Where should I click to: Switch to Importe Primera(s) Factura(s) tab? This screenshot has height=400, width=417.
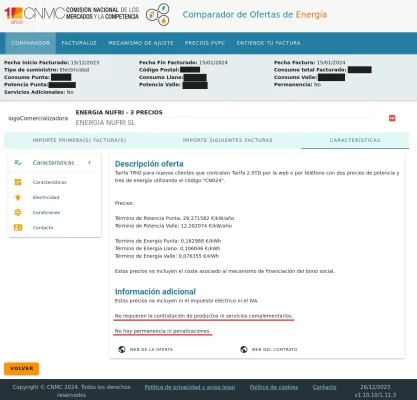(x=79, y=140)
